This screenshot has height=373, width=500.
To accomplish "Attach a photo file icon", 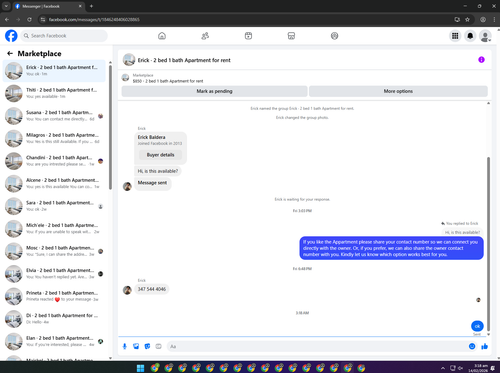I will point(136,346).
